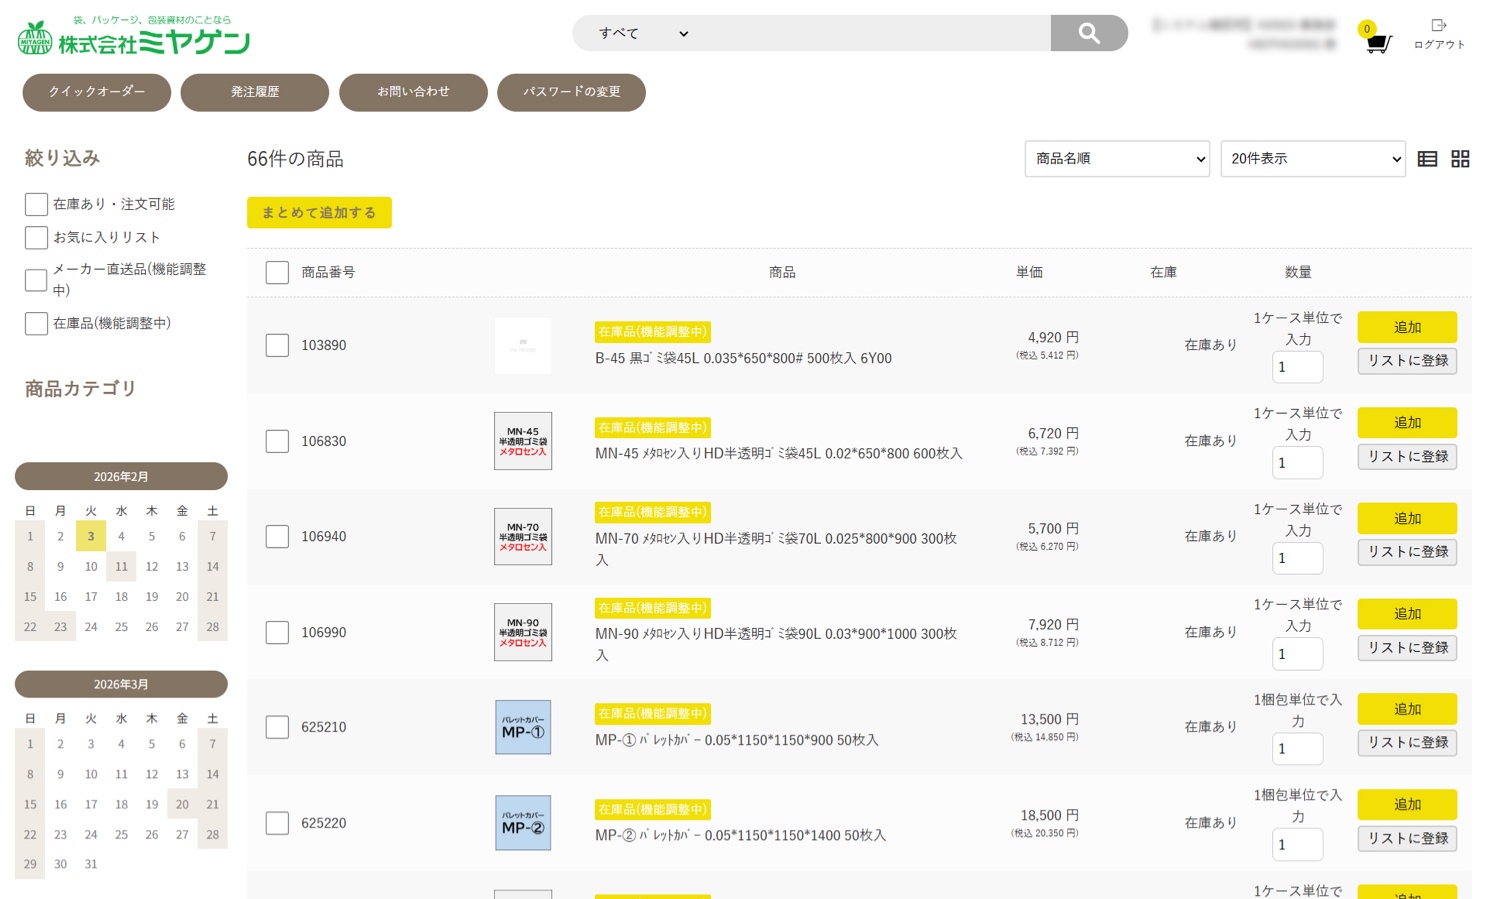Click the ログアウト logout icon

[1438, 26]
